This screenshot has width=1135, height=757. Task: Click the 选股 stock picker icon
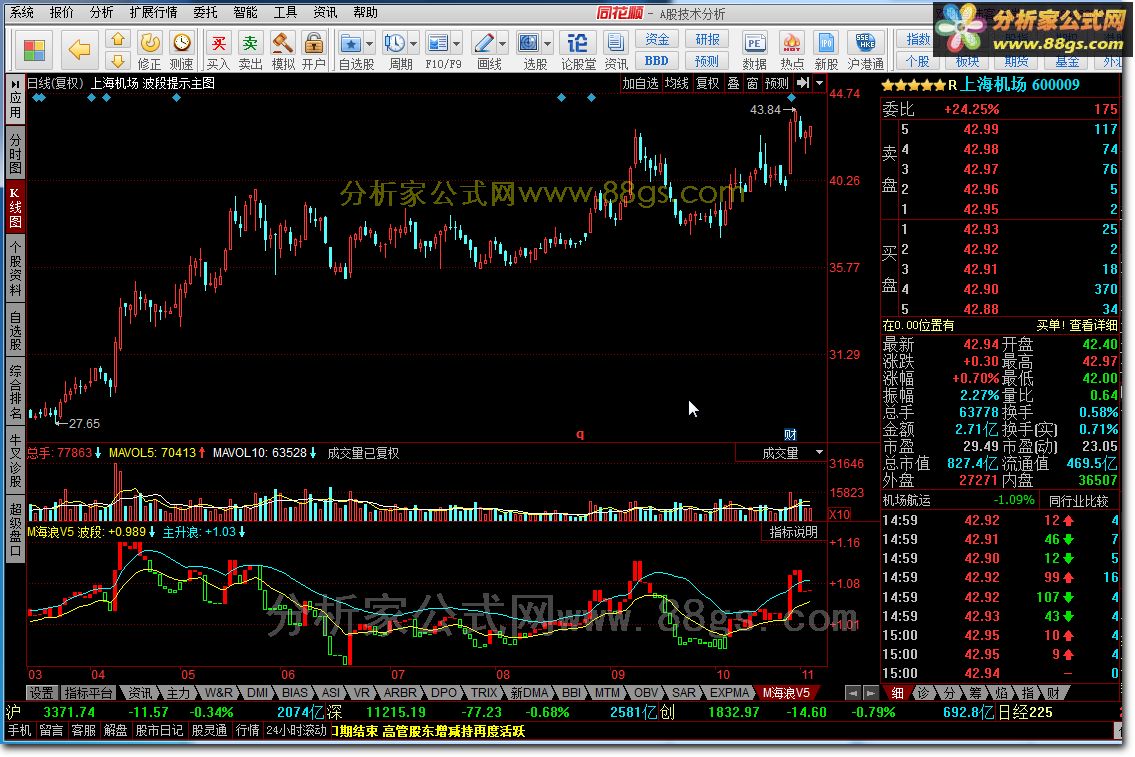[528, 43]
